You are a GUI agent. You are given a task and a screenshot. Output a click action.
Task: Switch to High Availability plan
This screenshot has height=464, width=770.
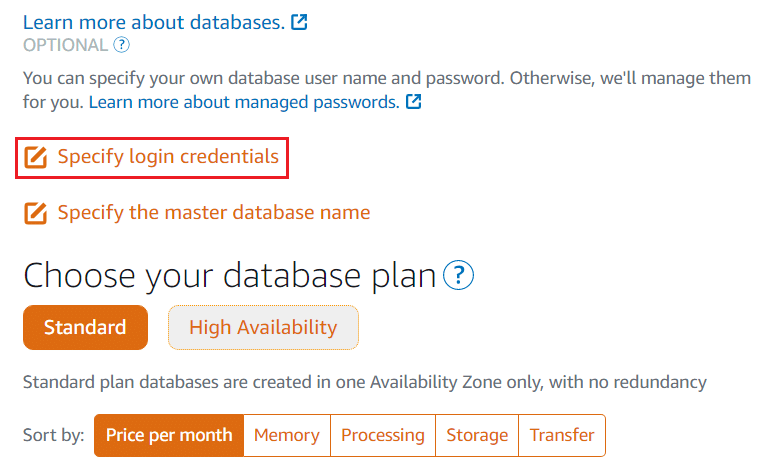(x=263, y=328)
